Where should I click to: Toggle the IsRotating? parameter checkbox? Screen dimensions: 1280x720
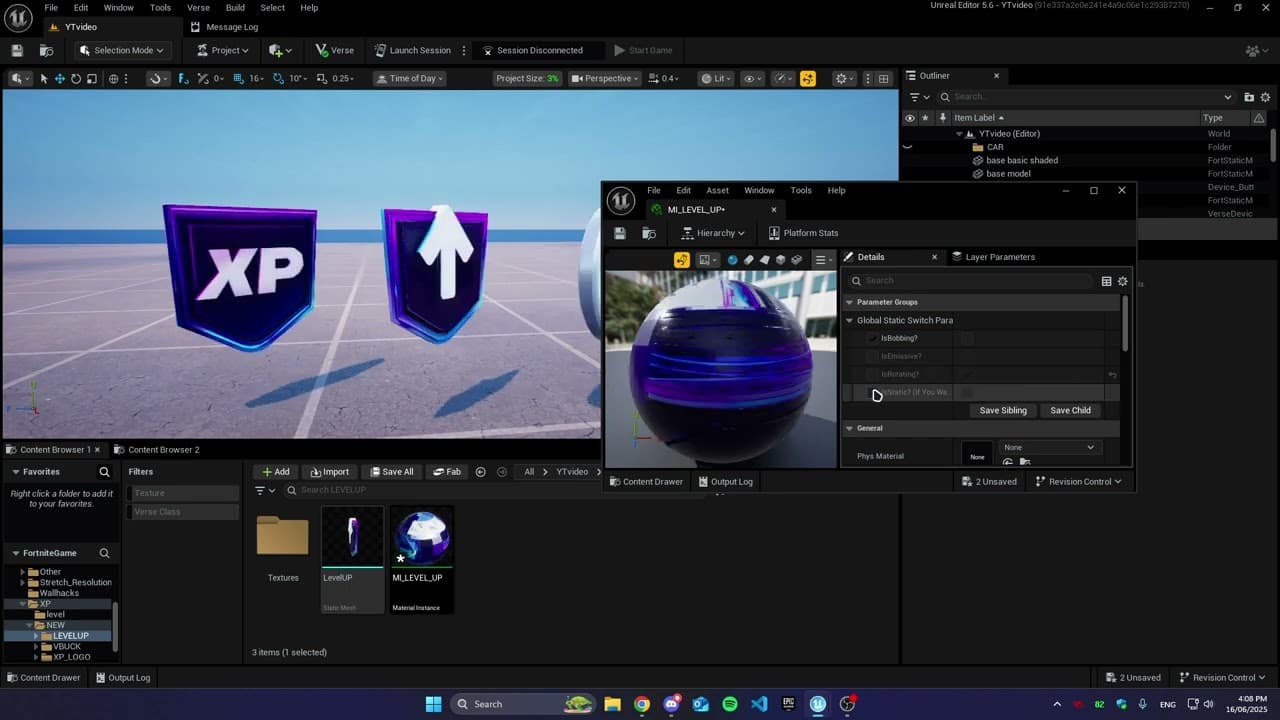(x=872, y=374)
